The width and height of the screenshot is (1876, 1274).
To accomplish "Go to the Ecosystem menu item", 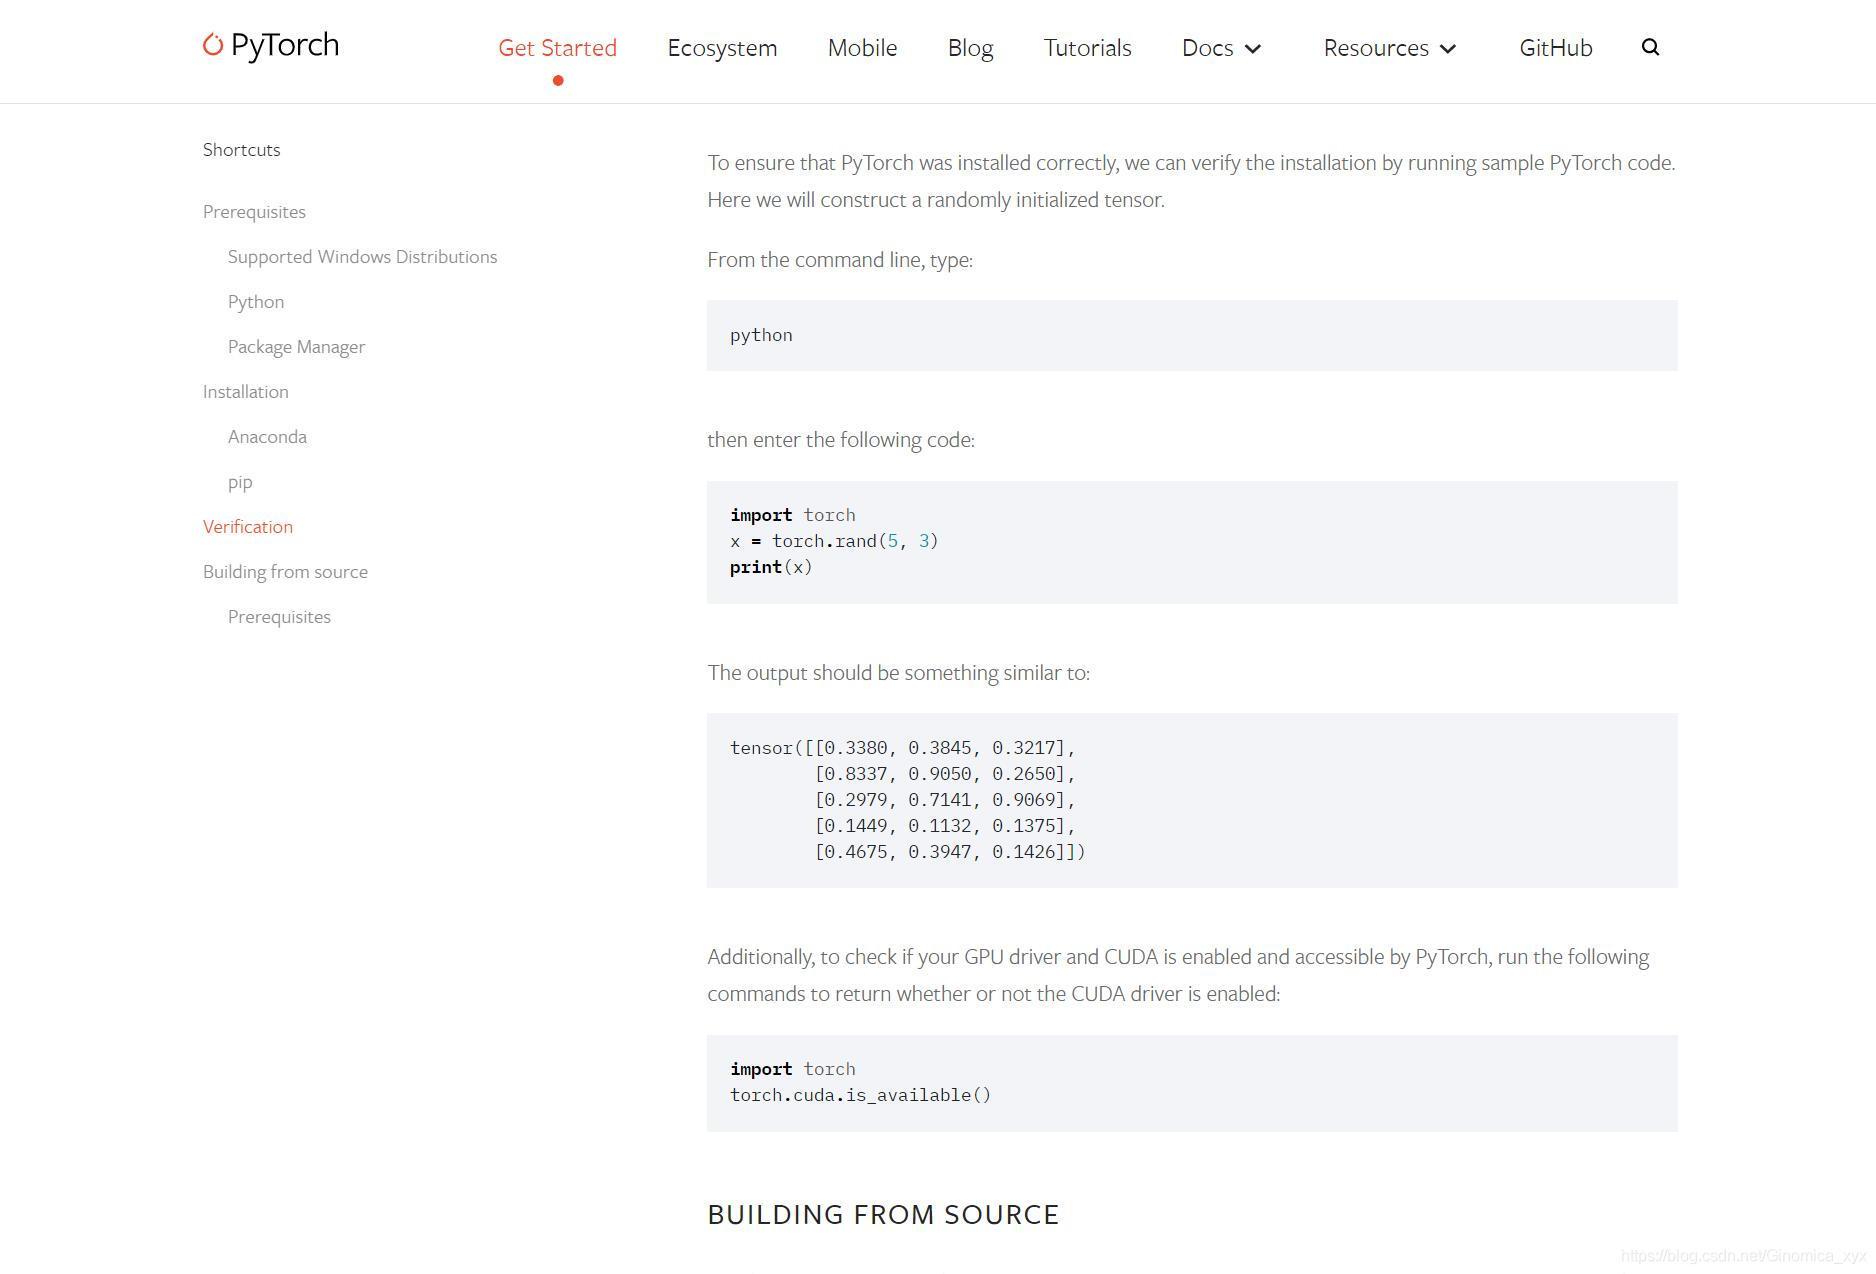I will click(x=722, y=48).
